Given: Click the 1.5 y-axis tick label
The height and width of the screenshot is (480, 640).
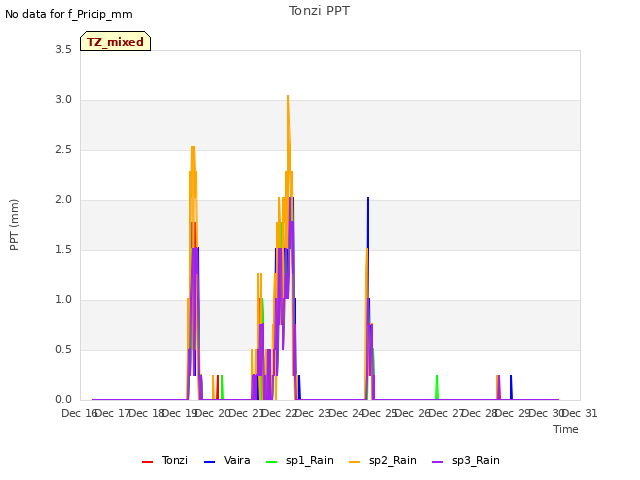Looking at the screenshot, I should 63,249.
